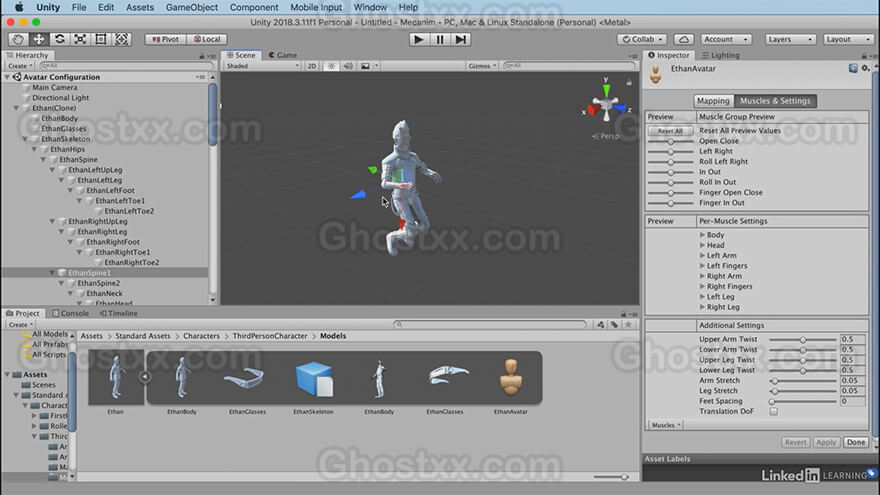Screen dimensions: 880x495
Task: Open the Component menu
Action: pyautogui.click(x=254, y=7)
